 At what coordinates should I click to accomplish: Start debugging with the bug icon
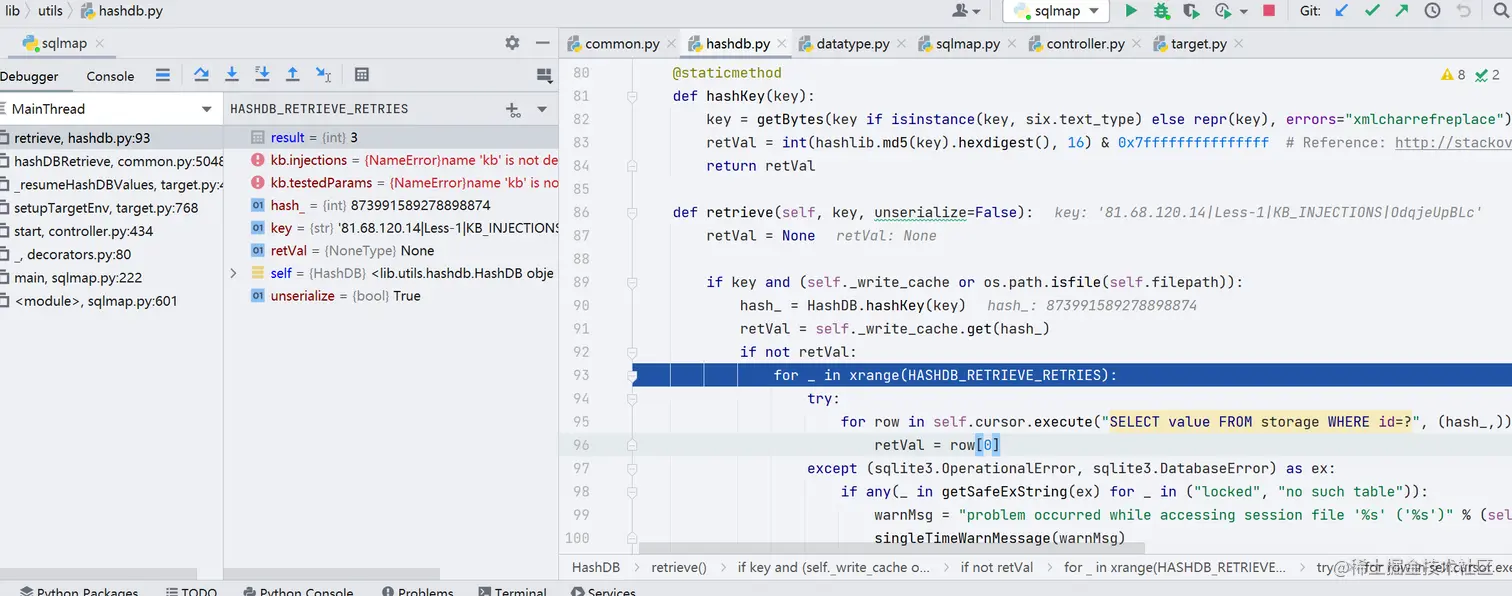(x=1161, y=11)
